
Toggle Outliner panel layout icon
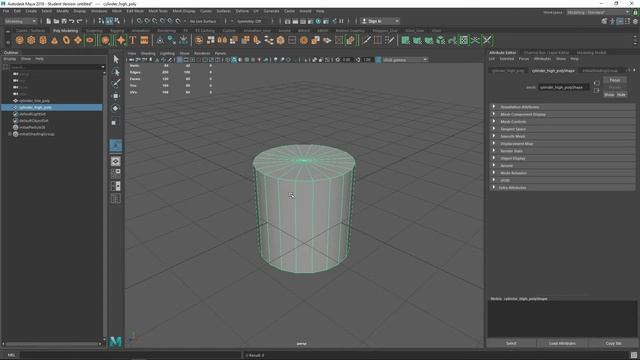(x=116, y=187)
